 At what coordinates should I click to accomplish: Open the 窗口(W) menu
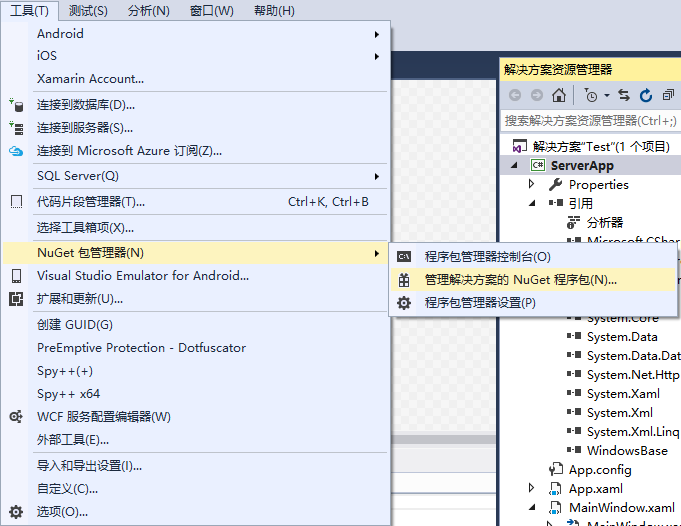[x=212, y=10]
